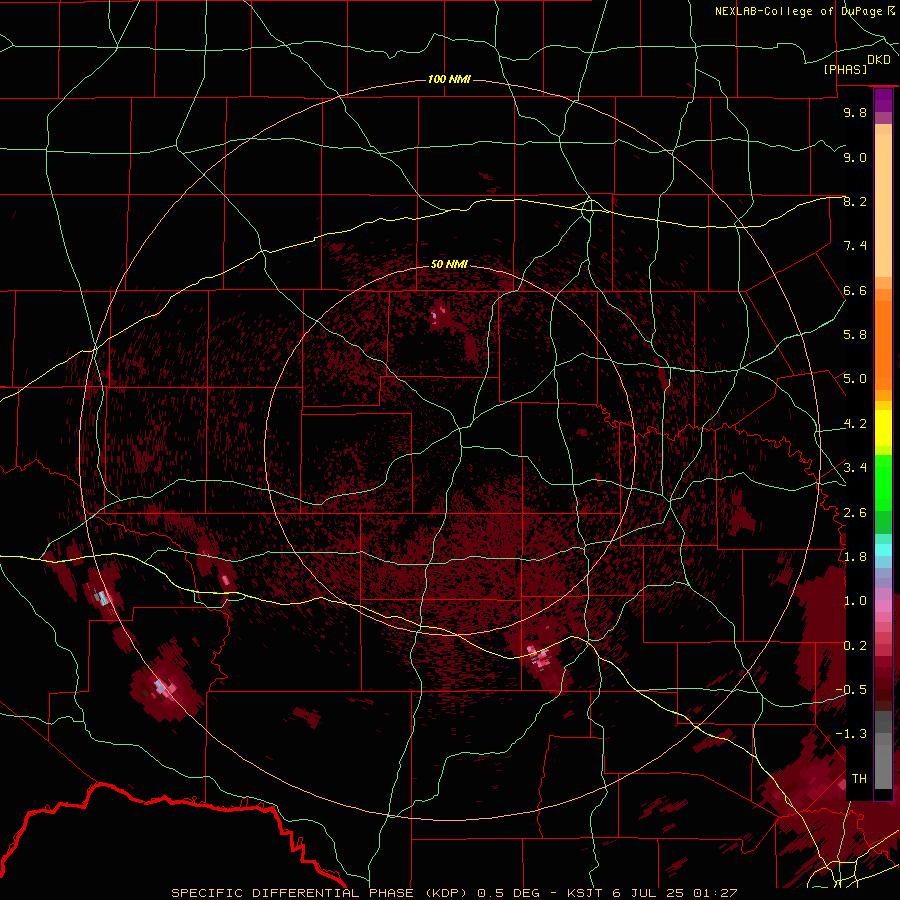Image resolution: width=900 pixels, height=900 pixels.
Task: Click the storm cell southeast of 50 NMI ring
Action: click(x=542, y=660)
